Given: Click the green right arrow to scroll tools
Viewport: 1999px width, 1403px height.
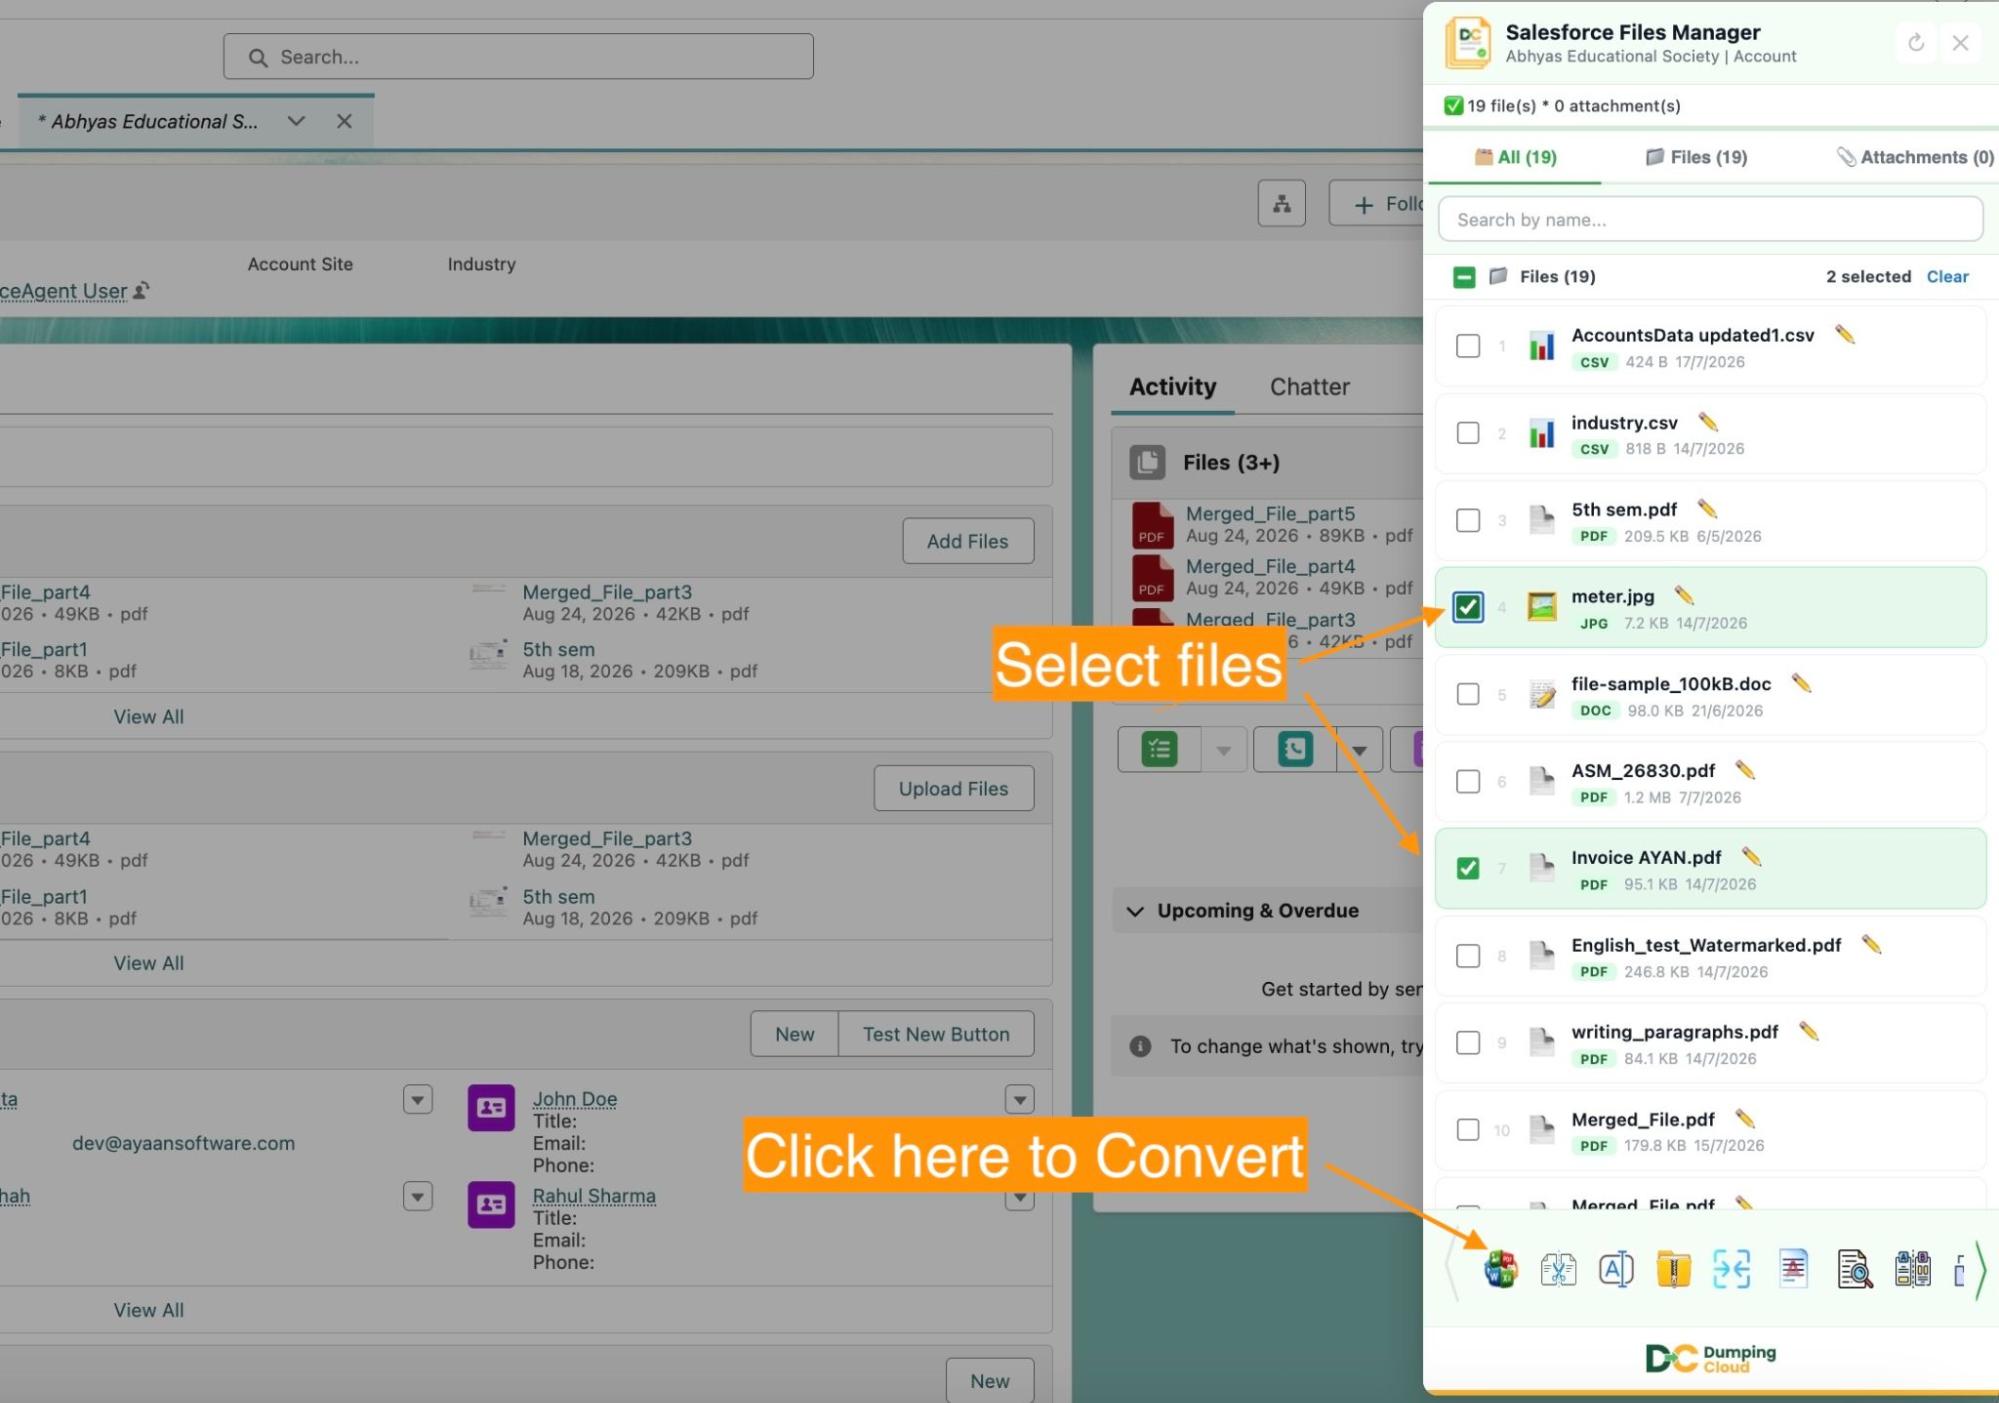Looking at the screenshot, I should [x=1980, y=1270].
